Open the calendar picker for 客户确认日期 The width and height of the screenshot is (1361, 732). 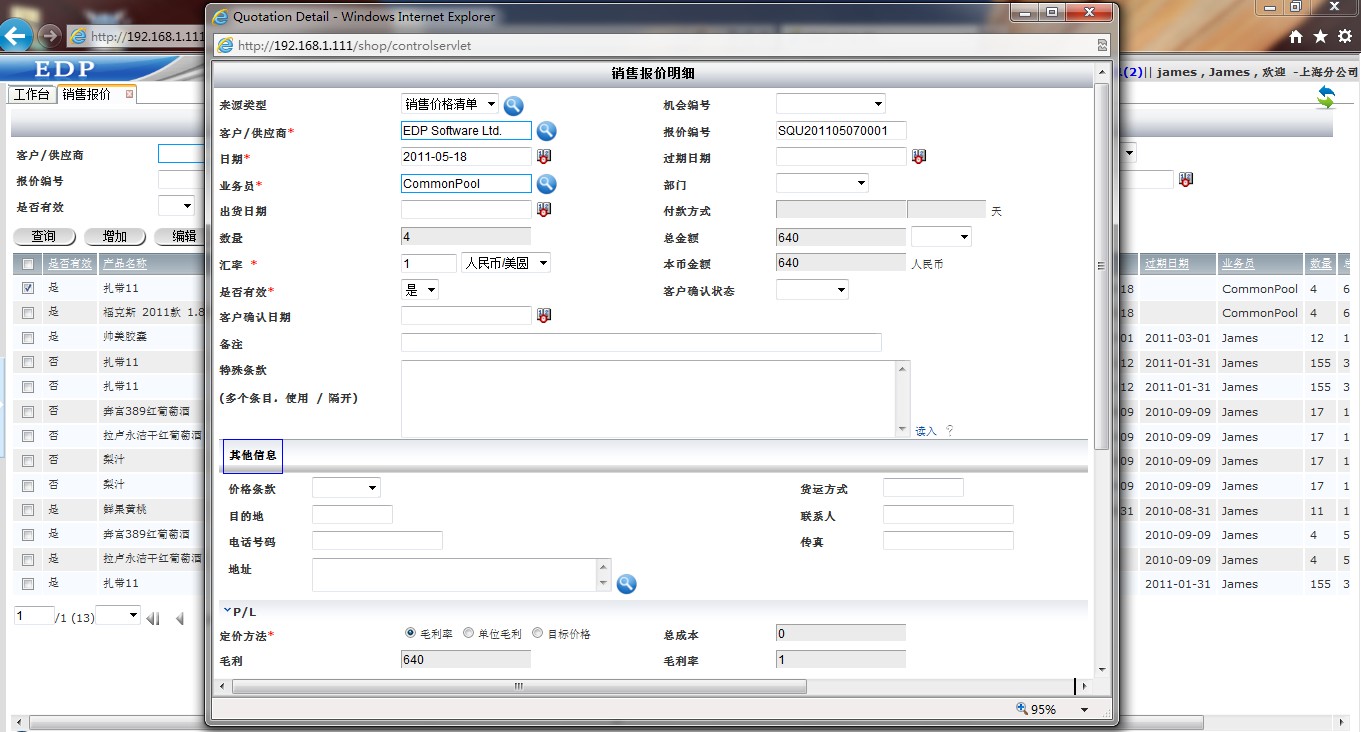(544, 316)
